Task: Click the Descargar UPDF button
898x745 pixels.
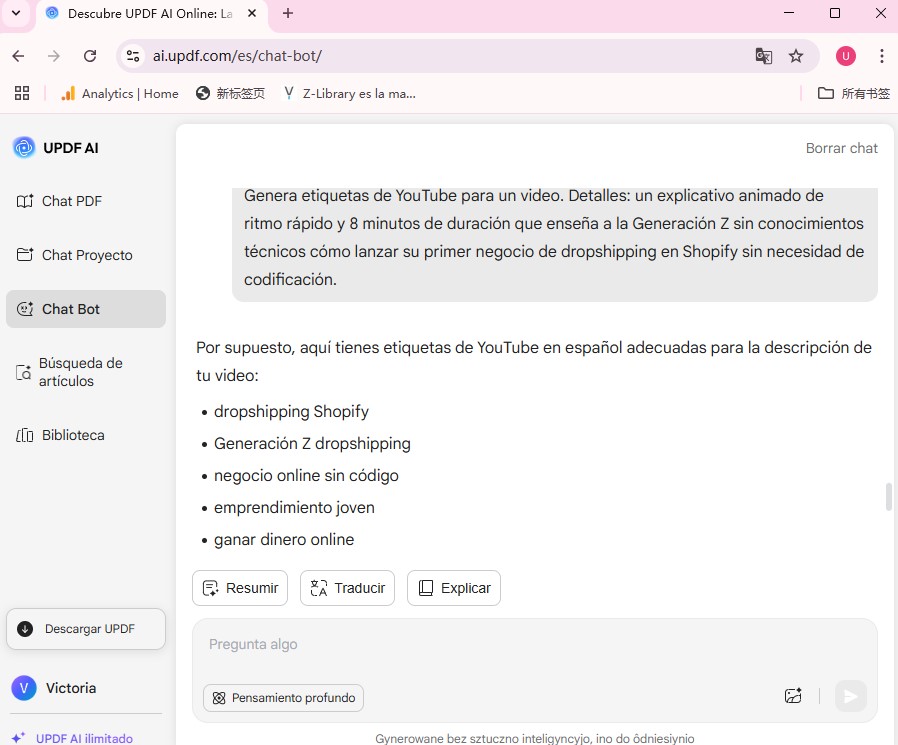Action: tap(86, 629)
